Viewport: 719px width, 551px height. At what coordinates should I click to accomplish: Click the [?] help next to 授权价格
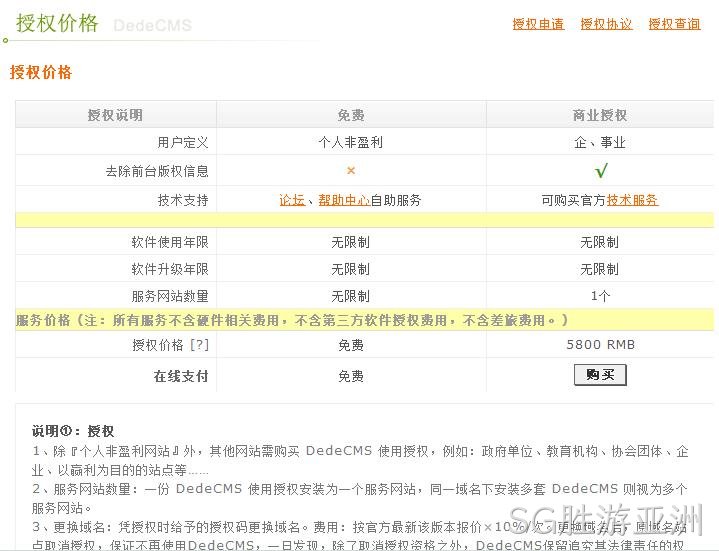pyautogui.click(x=199, y=345)
